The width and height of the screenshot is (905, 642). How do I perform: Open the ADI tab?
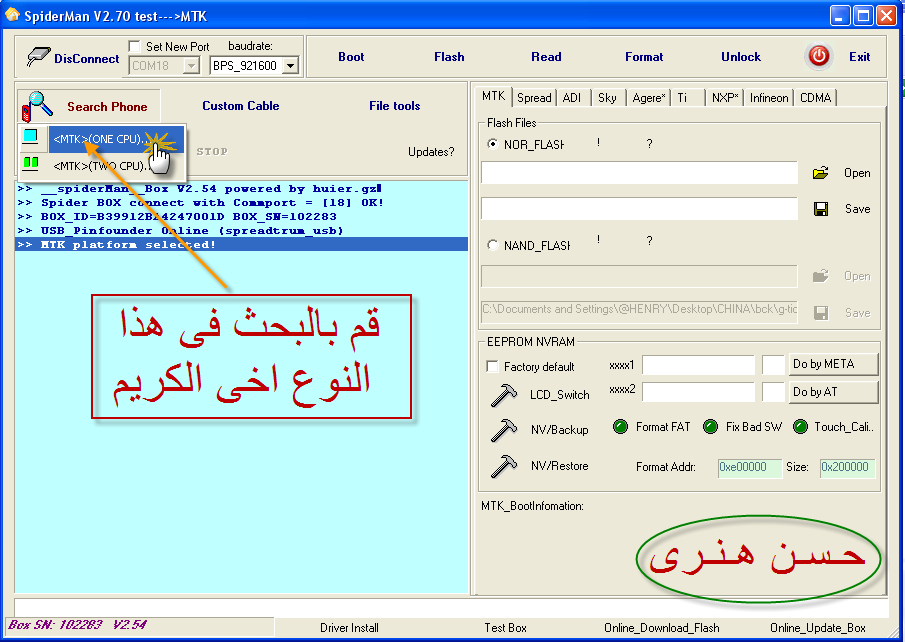pos(572,98)
